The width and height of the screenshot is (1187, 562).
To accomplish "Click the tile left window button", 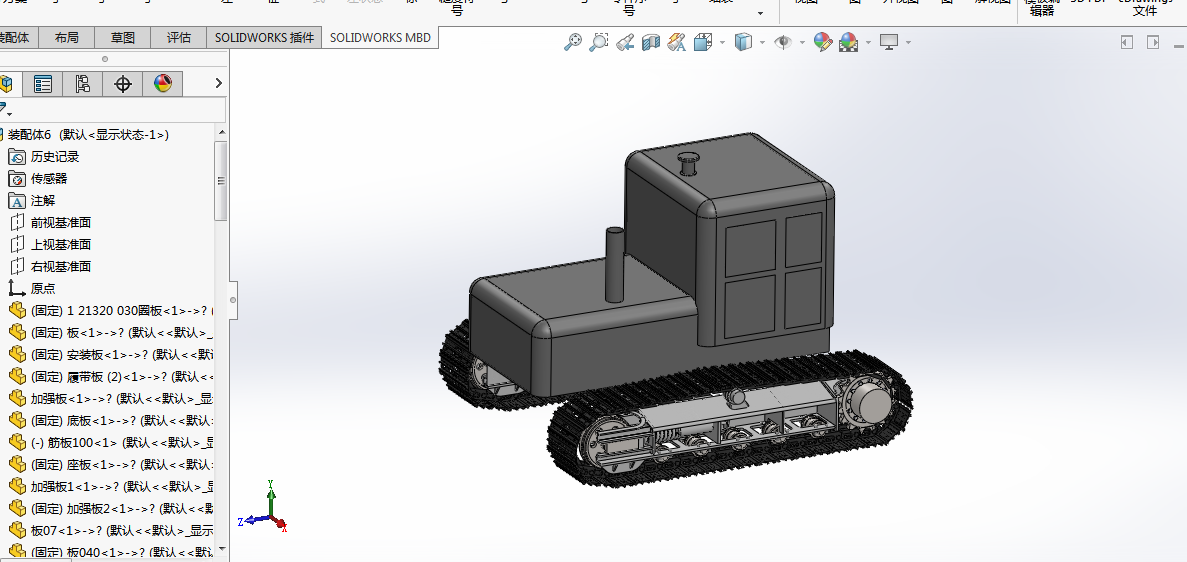I will [1126, 42].
